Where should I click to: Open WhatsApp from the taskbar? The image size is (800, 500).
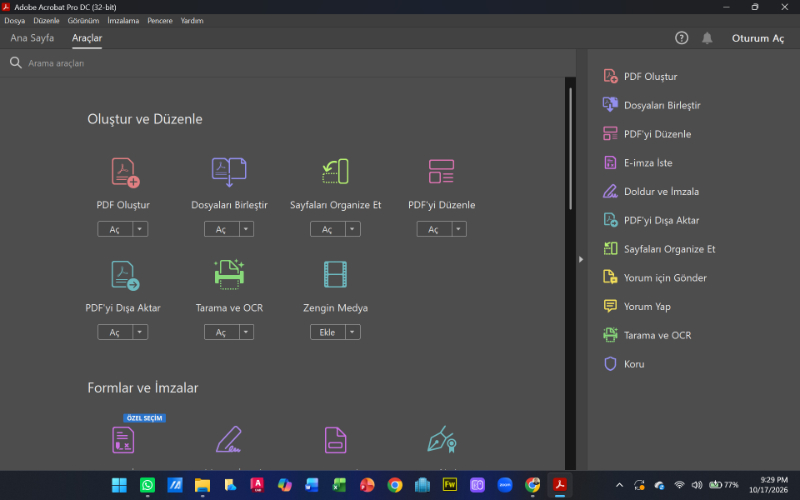[147, 485]
